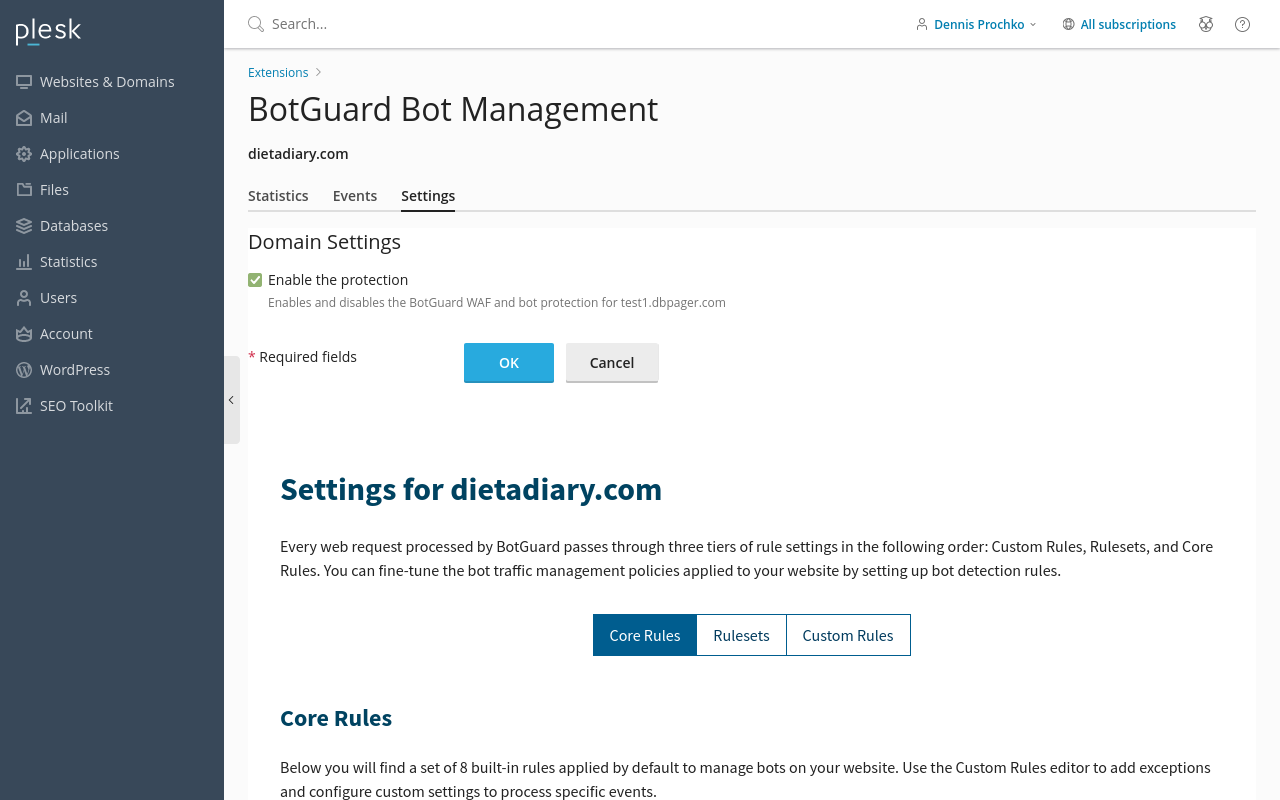Toggle the Enable the protection checkbox

click(255, 280)
